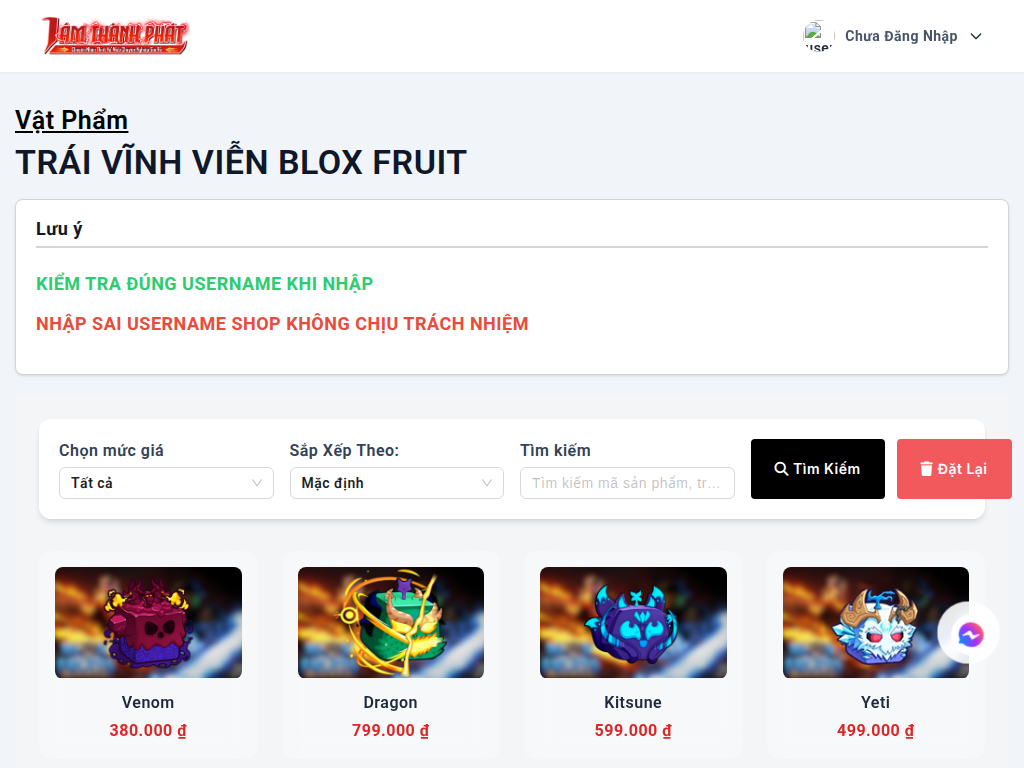Expand the Chọn mức giá dropdown
The width and height of the screenshot is (1024, 768).
(166, 483)
